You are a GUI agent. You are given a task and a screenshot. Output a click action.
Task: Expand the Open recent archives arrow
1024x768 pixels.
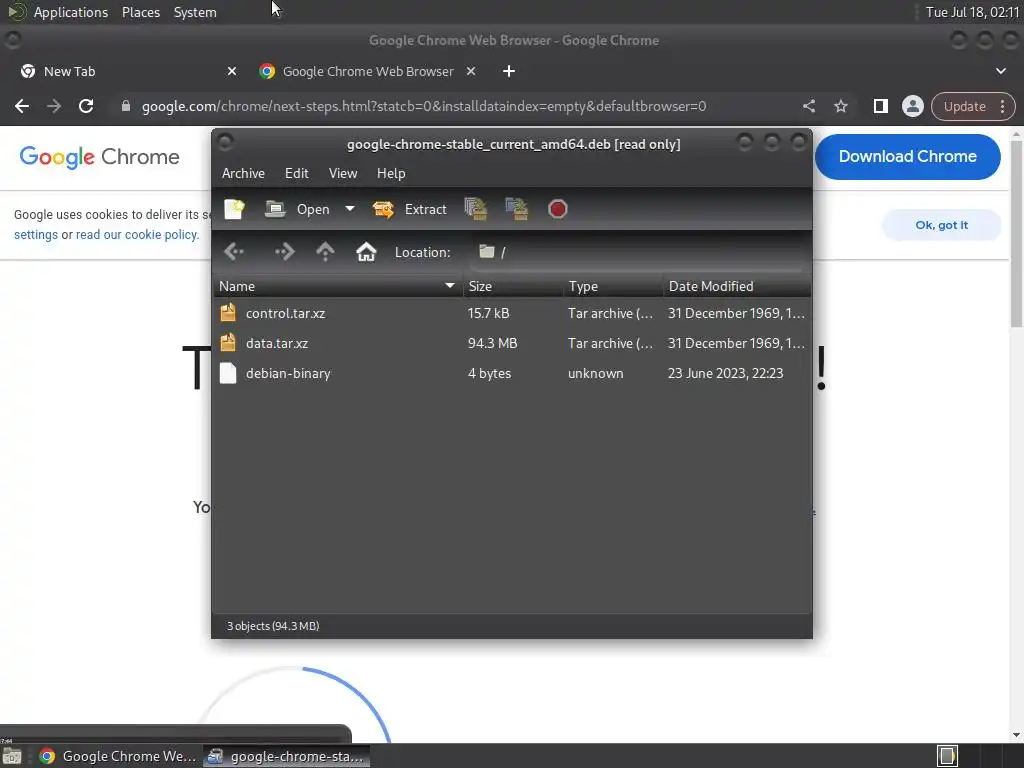coord(349,209)
